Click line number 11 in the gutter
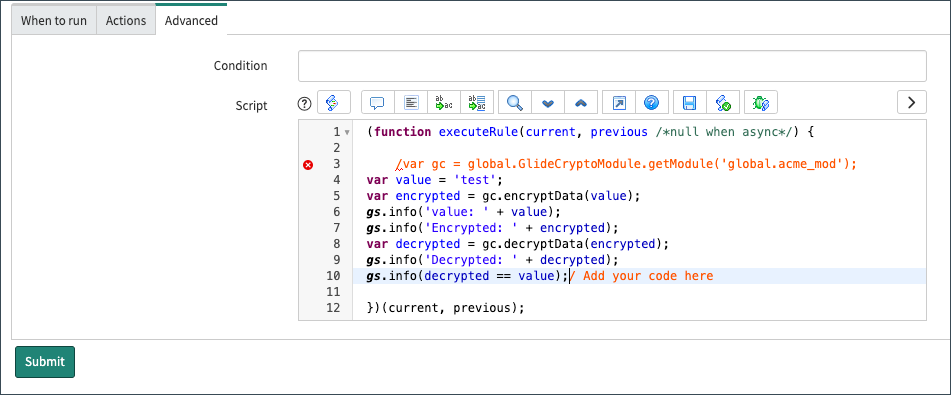951x395 pixels. 334,292
